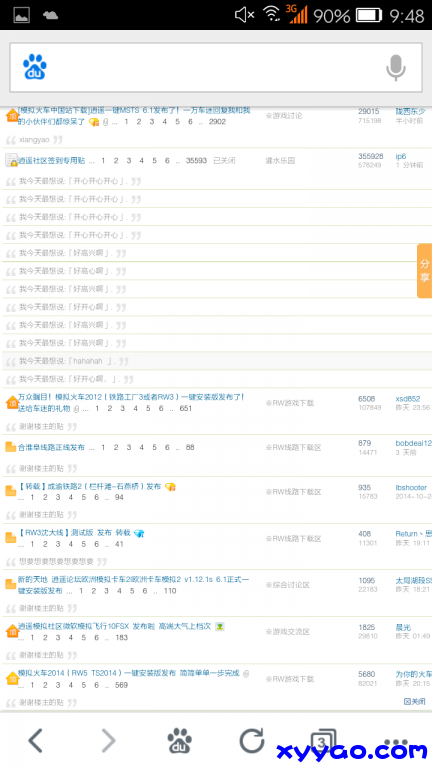Tap the microphone voice search icon
The image size is (432, 768).
[396, 68]
